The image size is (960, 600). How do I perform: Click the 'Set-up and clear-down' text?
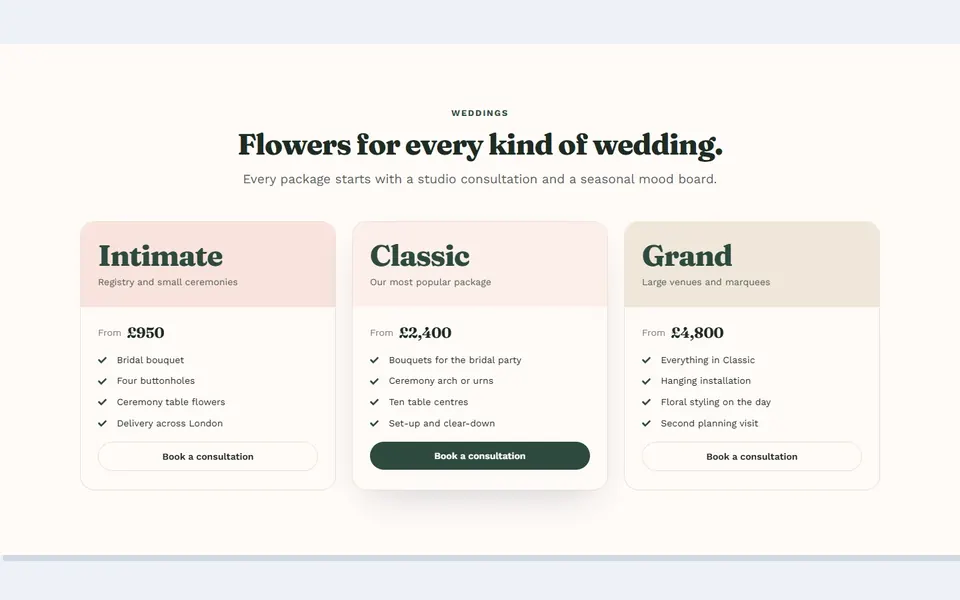pyautogui.click(x=441, y=423)
